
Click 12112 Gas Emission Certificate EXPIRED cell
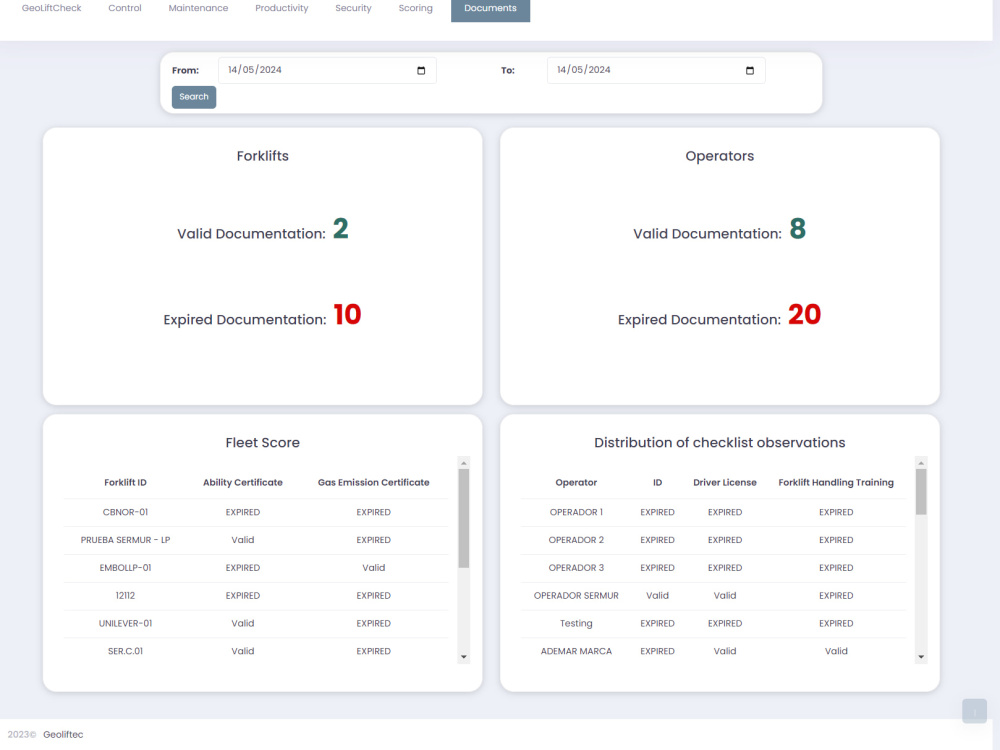tap(374, 596)
